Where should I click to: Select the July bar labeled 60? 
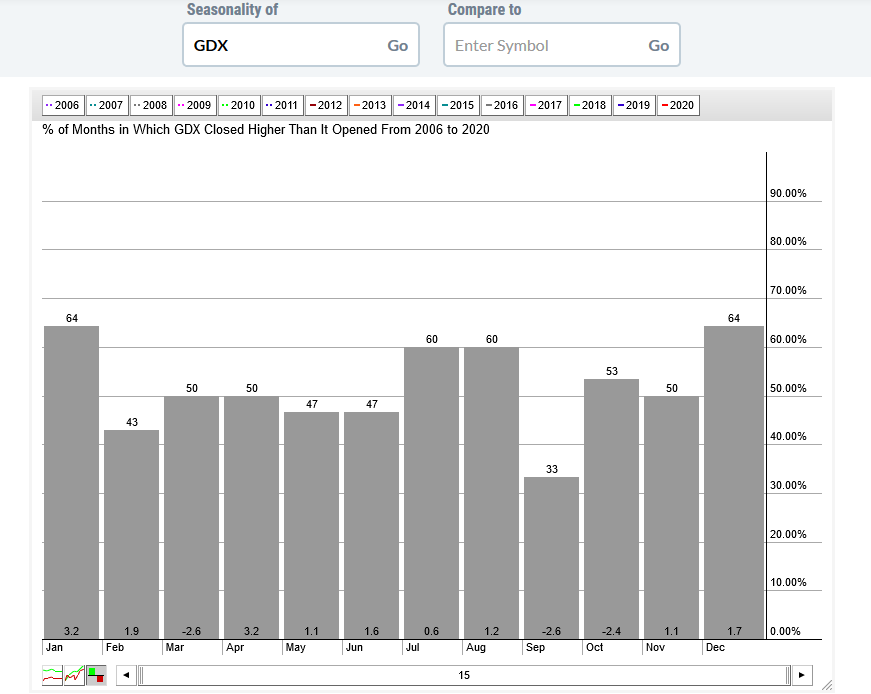click(x=432, y=493)
